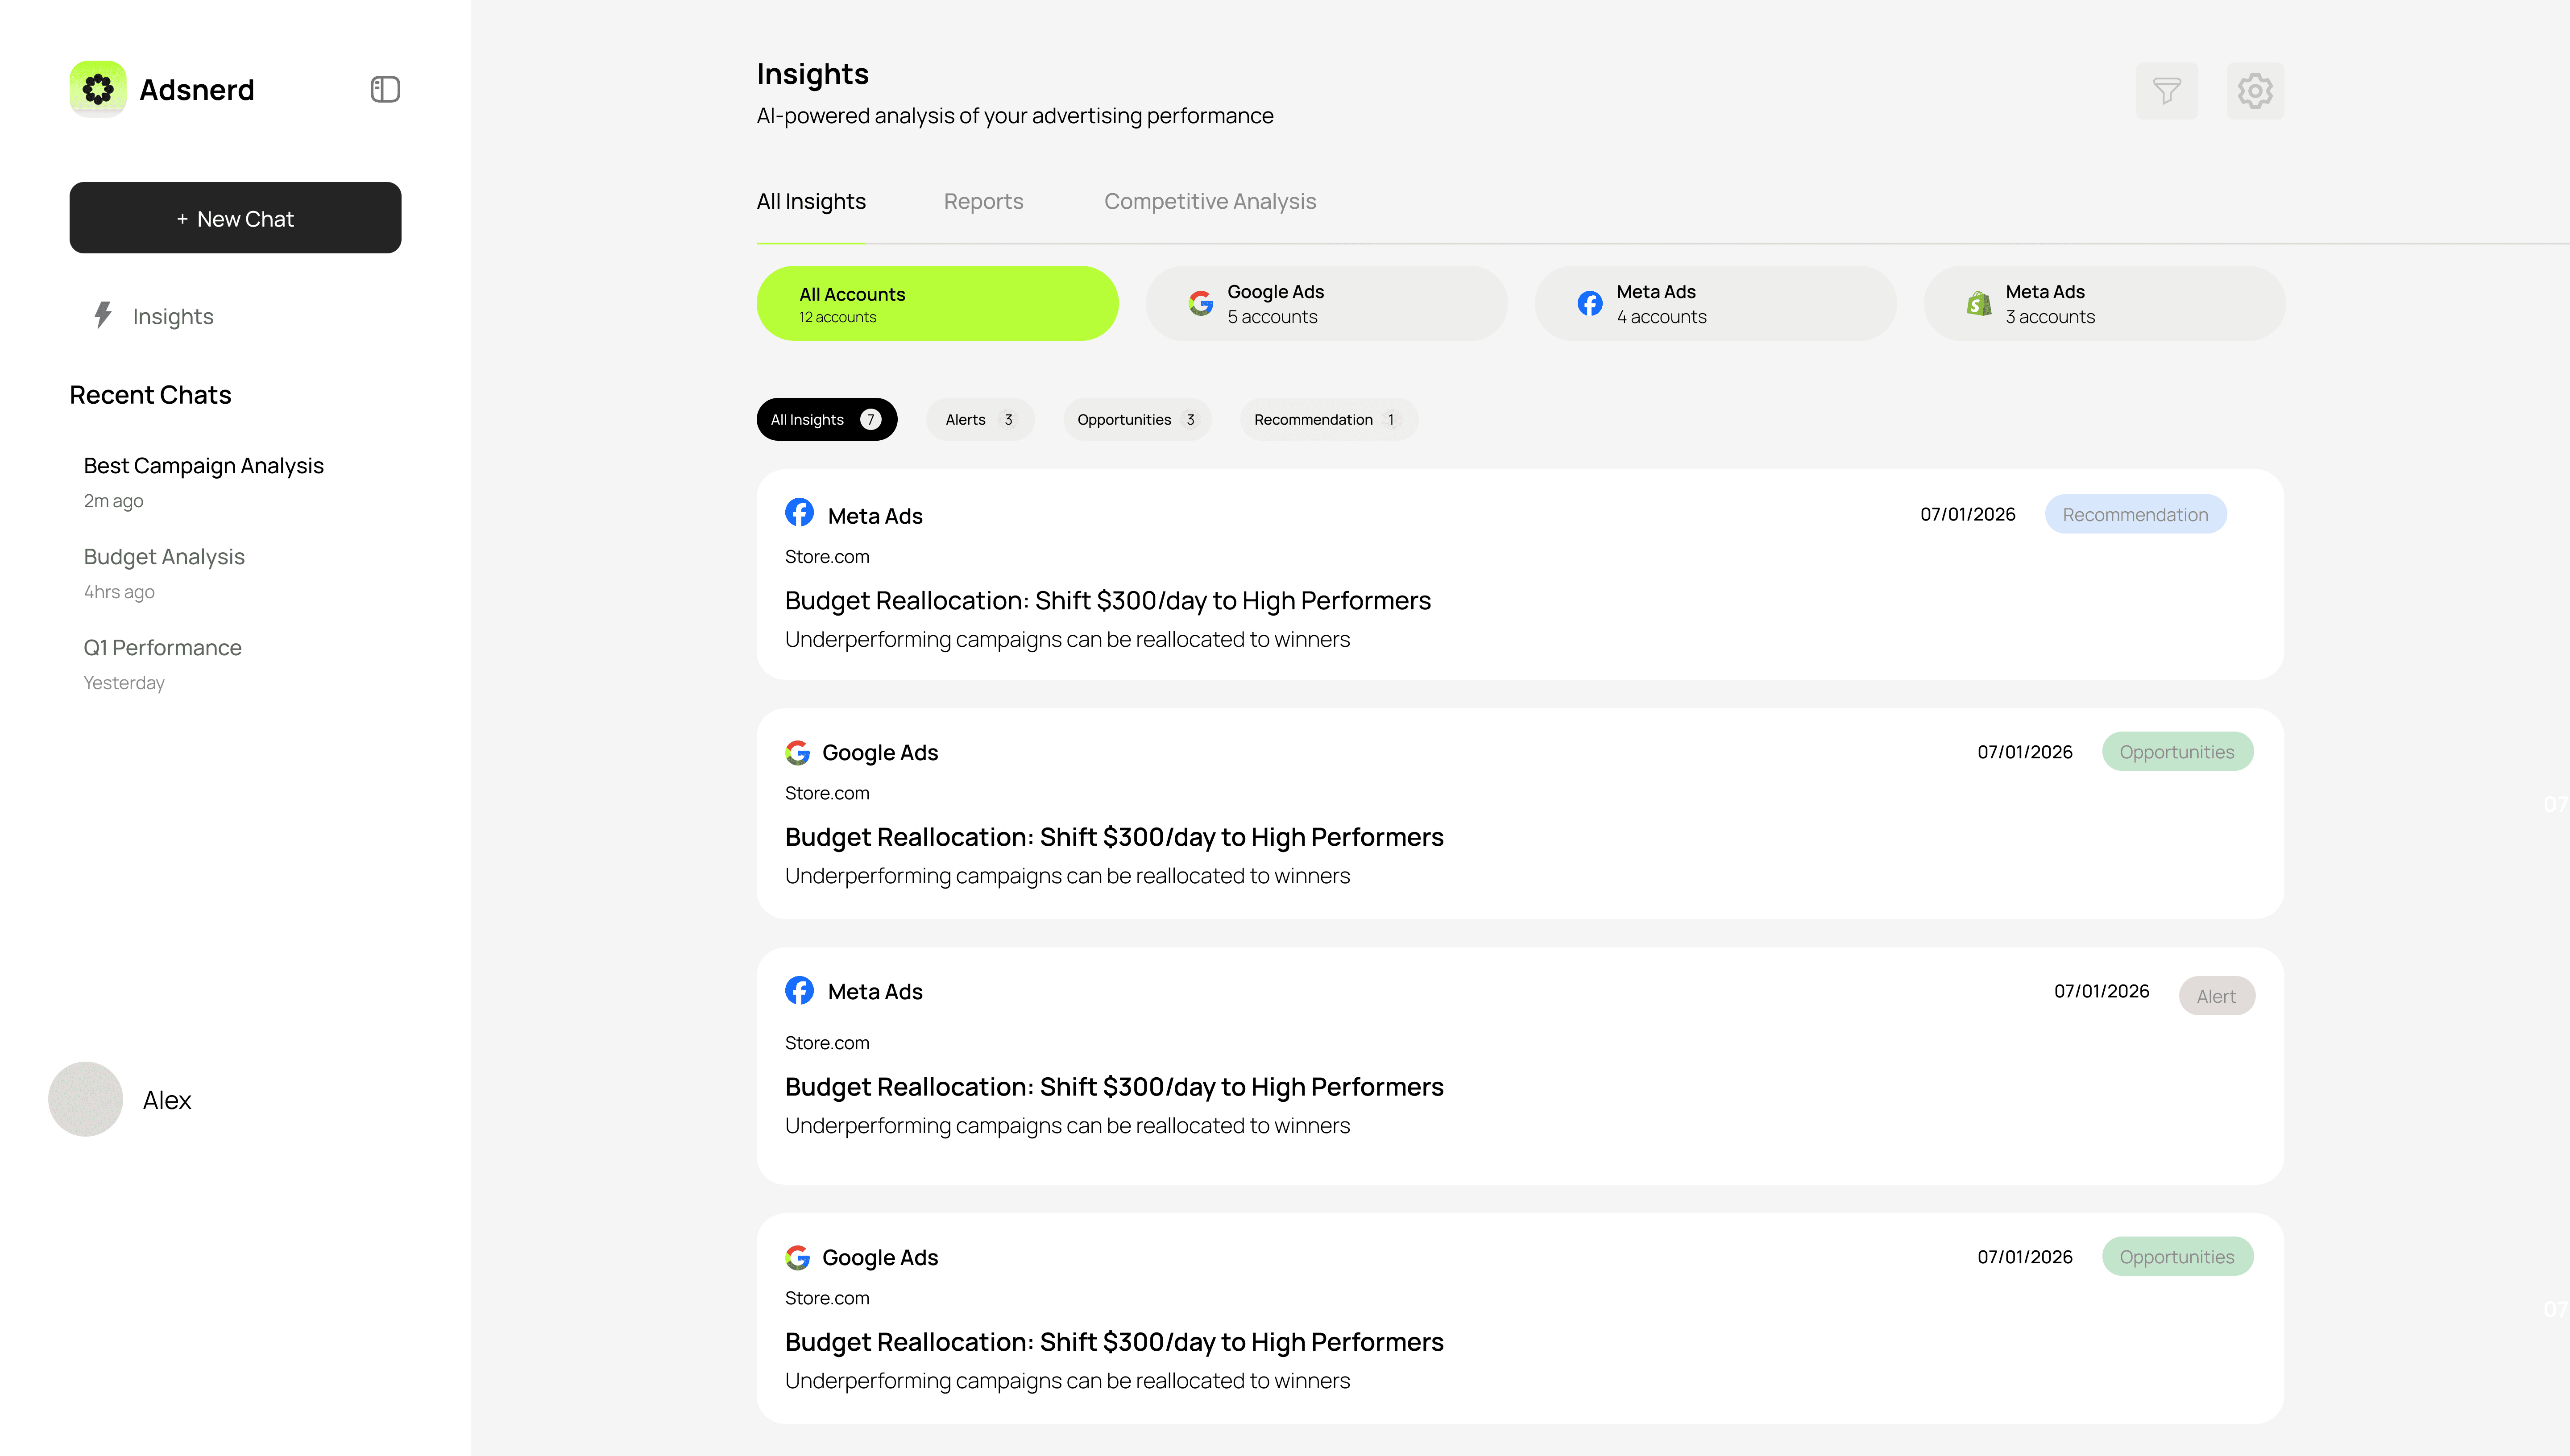
Task: Click the Adsnerd flower logo icon
Action: (98, 89)
